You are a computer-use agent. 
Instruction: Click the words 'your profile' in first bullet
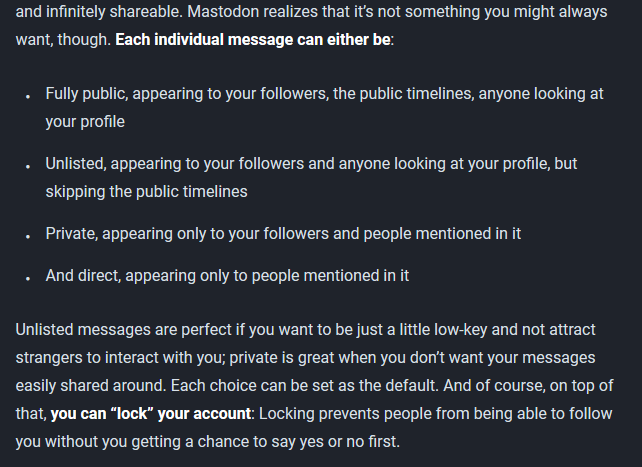pyautogui.click(x=85, y=122)
